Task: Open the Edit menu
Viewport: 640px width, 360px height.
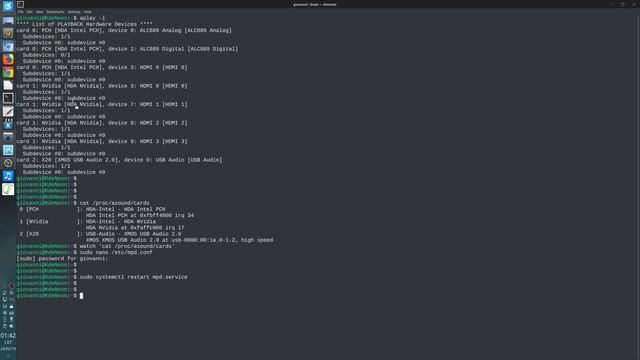Action: (x=29, y=12)
